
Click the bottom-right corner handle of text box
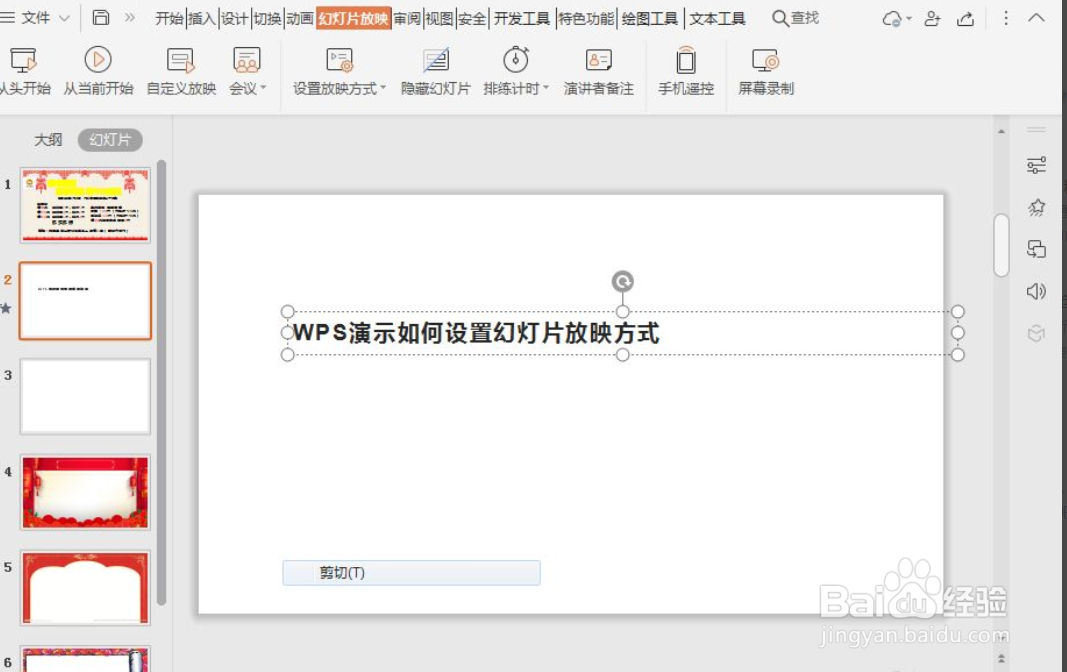coord(957,354)
